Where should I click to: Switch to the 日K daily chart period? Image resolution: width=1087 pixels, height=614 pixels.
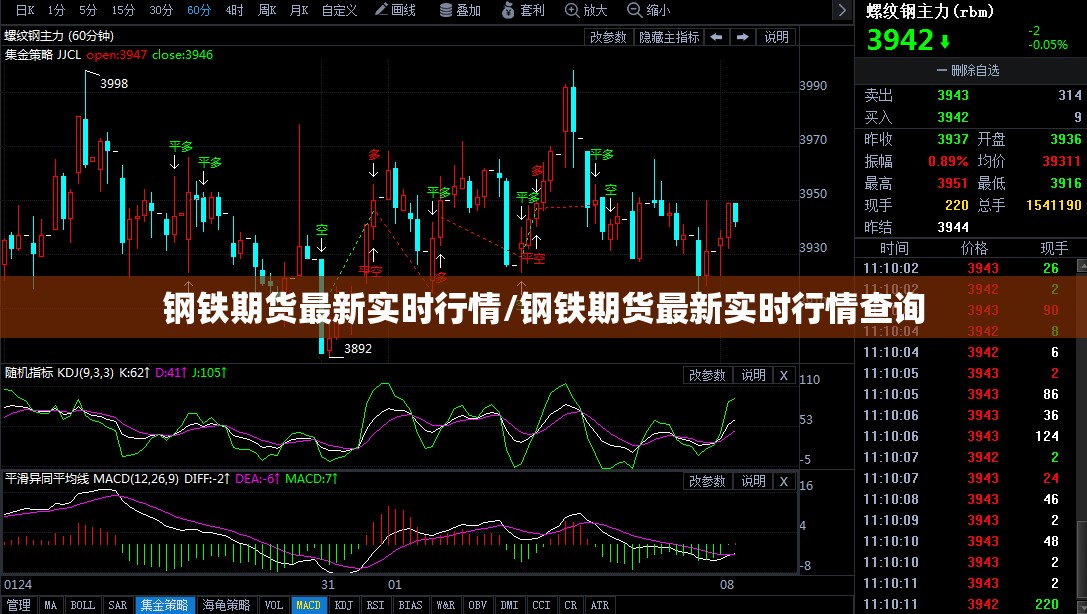coord(25,10)
